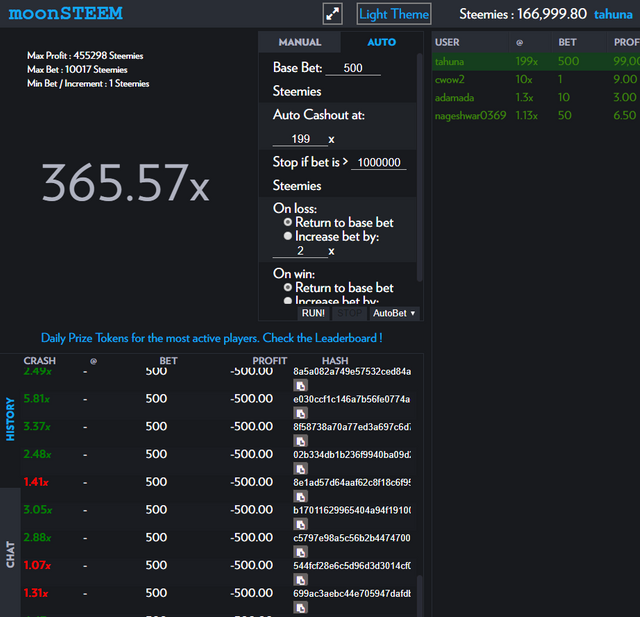Copy hash 8f58738a70a77ed3a697c6d7

point(300,441)
